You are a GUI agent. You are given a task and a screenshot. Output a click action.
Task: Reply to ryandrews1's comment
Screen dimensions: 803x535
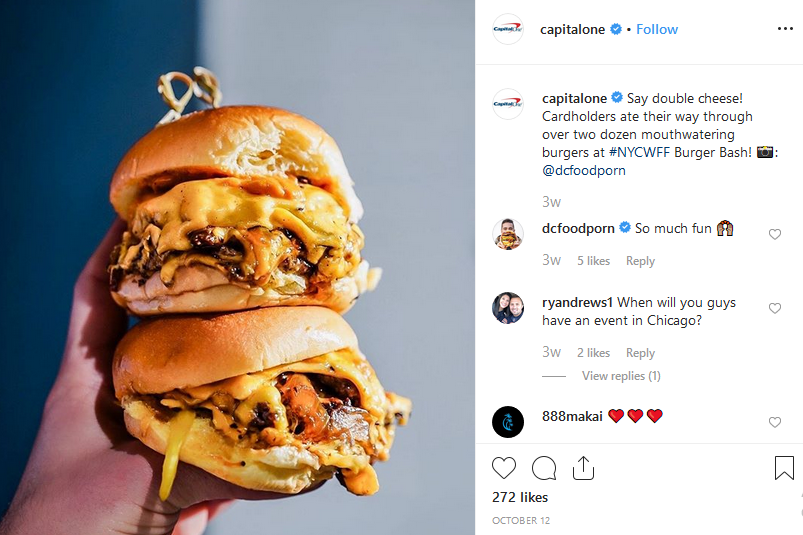640,353
